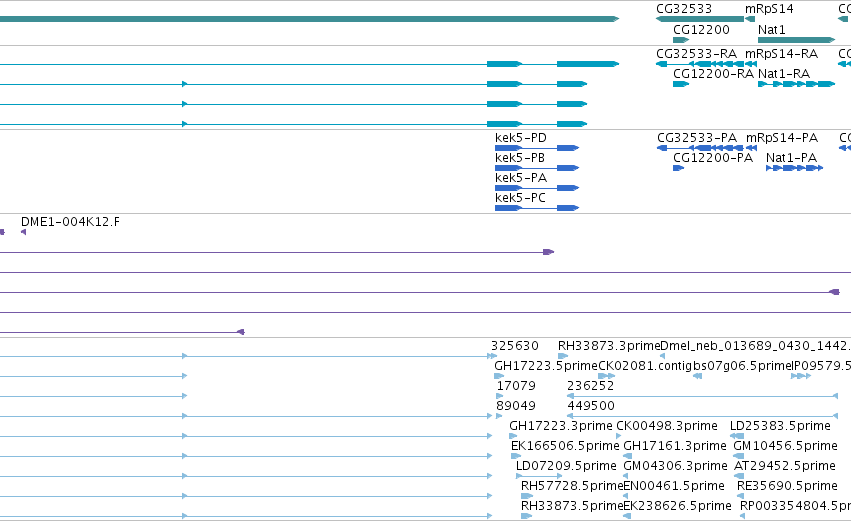Image resolution: width=851 pixels, height=521 pixels.
Task: Click the mRpS14-PA CDS label
Action: coord(782,138)
